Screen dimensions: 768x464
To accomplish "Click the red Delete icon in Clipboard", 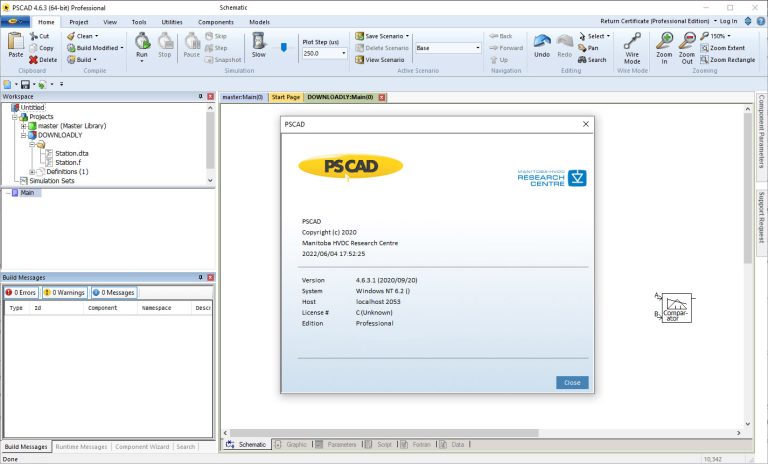I will tap(33, 60).
